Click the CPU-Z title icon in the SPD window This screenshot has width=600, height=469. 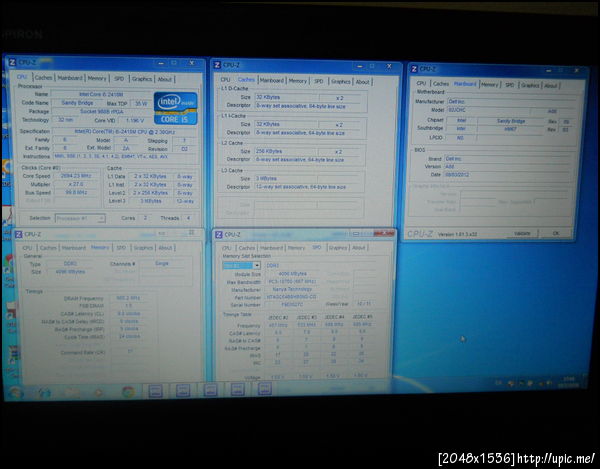(x=218, y=234)
